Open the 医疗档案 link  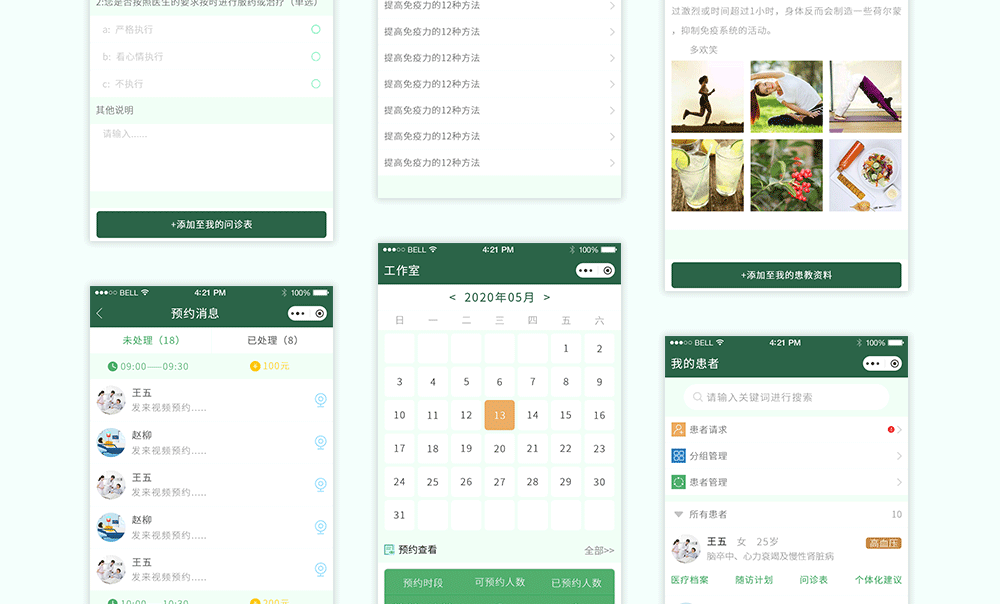(x=689, y=580)
